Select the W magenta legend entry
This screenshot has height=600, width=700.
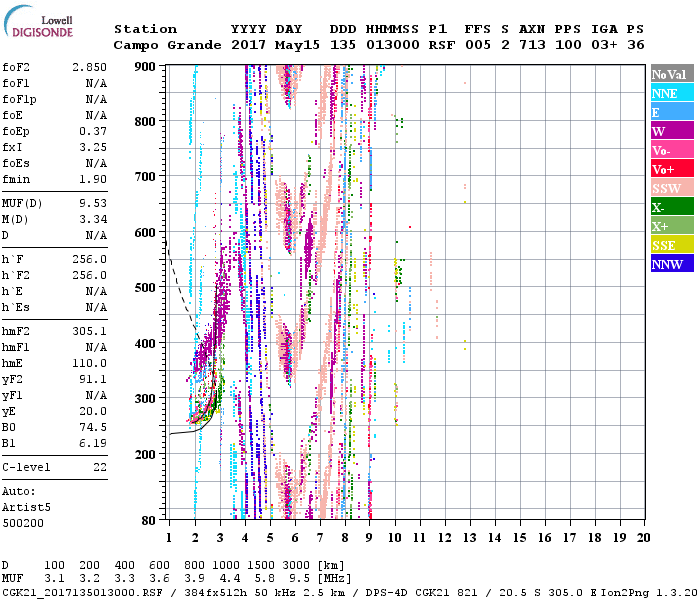click(x=670, y=131)
